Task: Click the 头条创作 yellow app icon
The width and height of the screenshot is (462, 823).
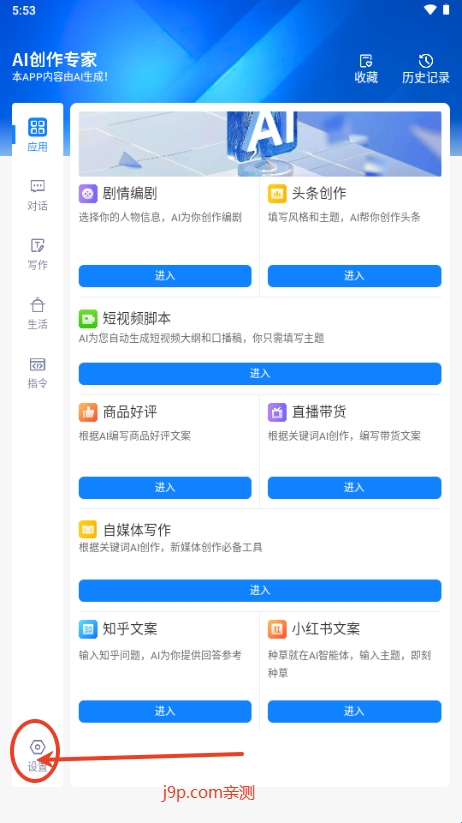Action: pos(277,194)
